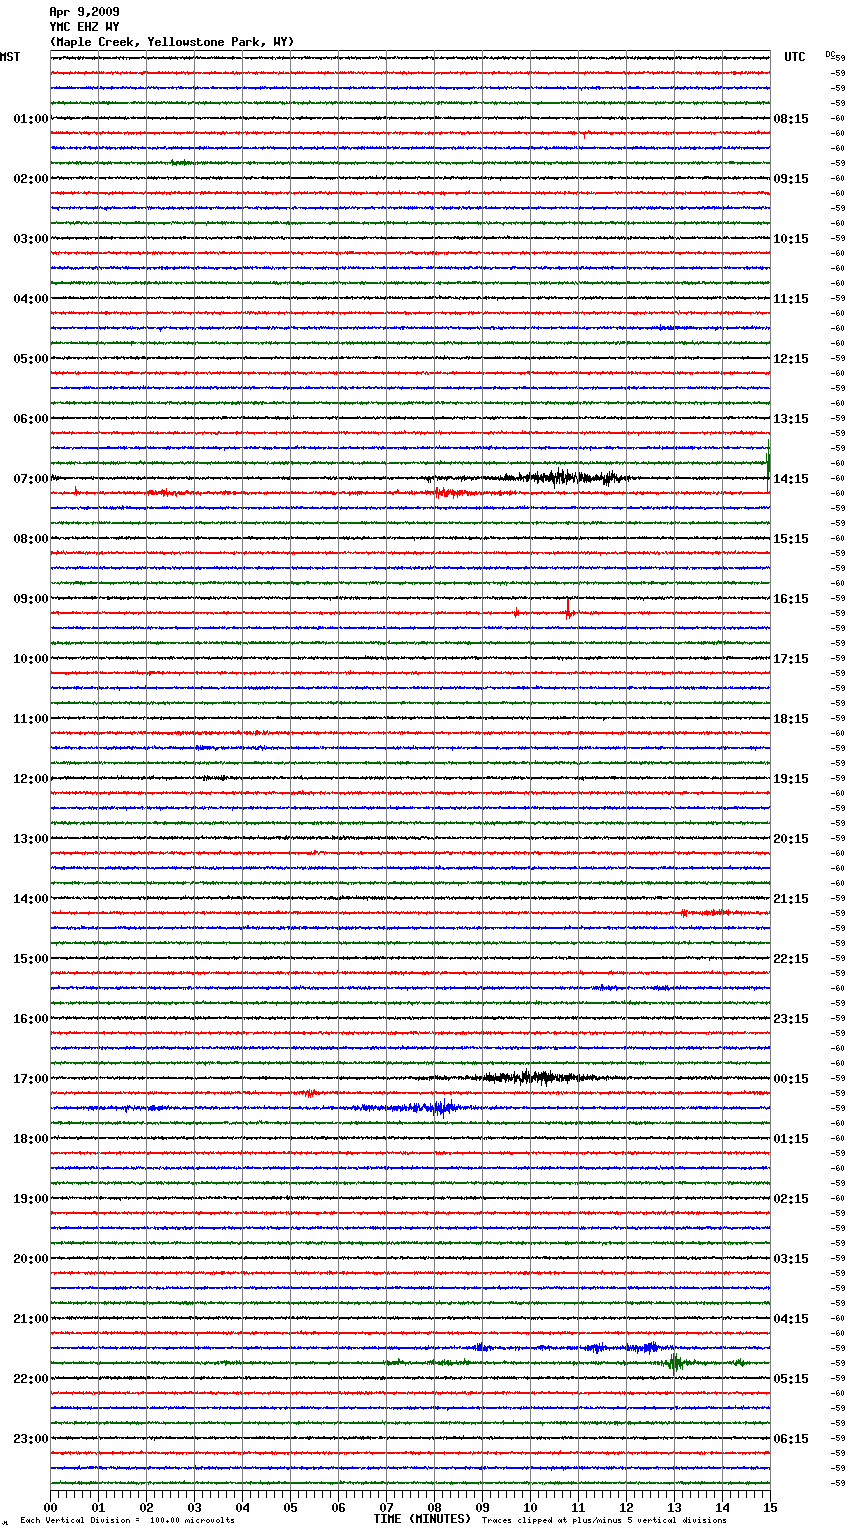Image resolution: width=850 pixels, height=1534 pixels.
Task: Click minute tick label '00' on time axis
Action: (50, 1507)
